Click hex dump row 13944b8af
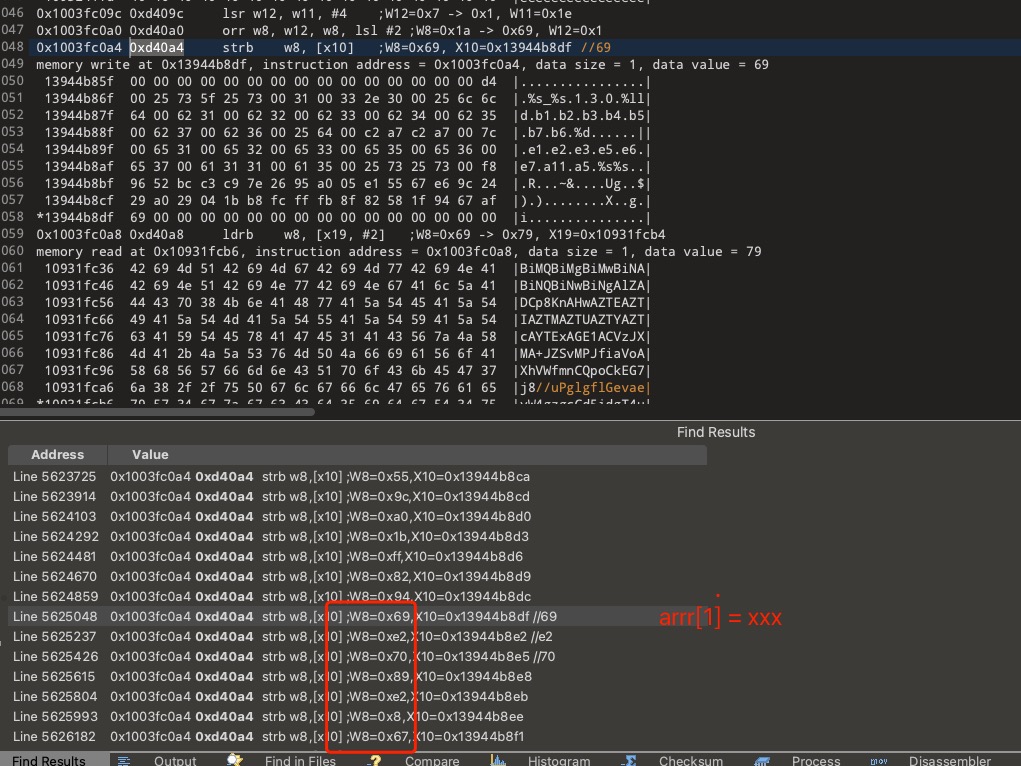 point(348,167)
